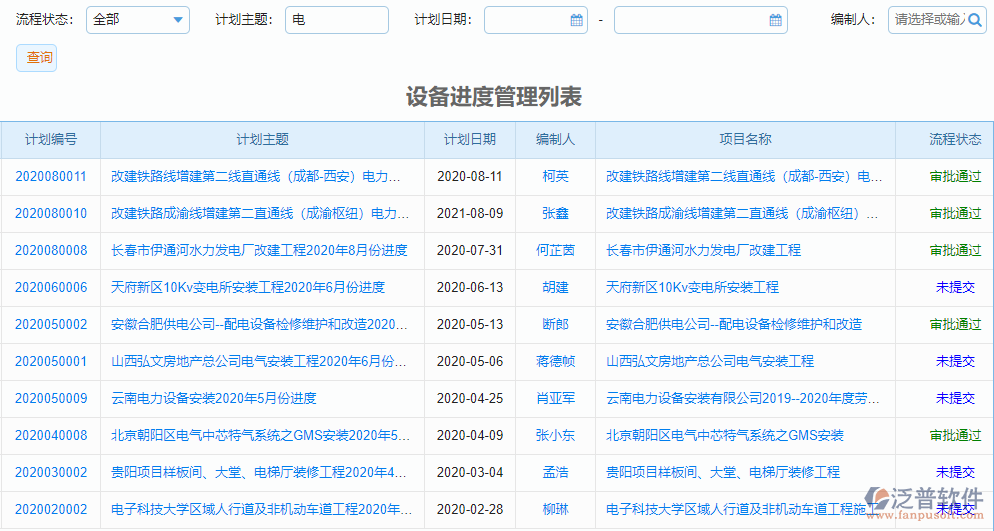Image resolution: width=994 pixels, height=531 pixels.
Task: Open the end date calendar picker icon
Action: [775, 20]
